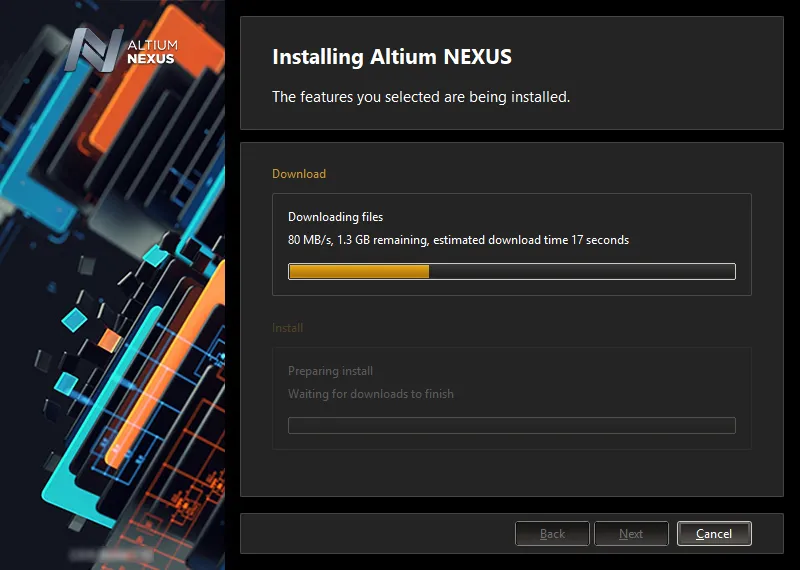The height and width of the screenshot is (570, 800).
Task: Go Back to the previous step
Action: 552,533
